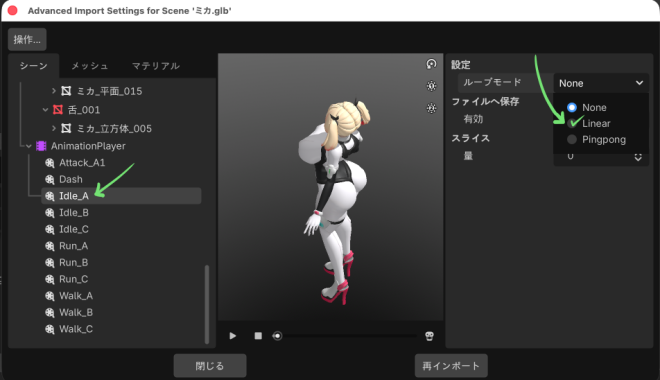Image resolution: width=660 pixels, height=380 pixels.
Task: Toggle the second light icon in preview
Action: pyautogui.click(x=431, y=108)
